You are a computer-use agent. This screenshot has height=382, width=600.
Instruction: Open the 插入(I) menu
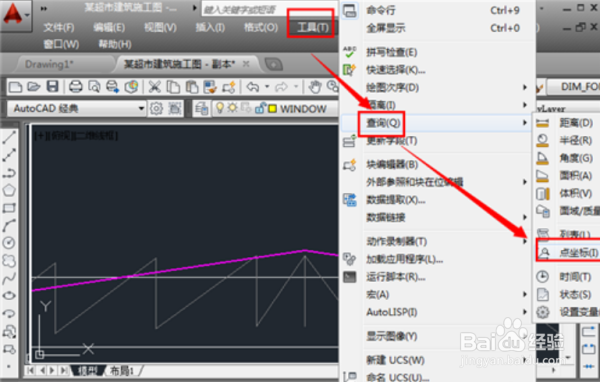(210, 28)
